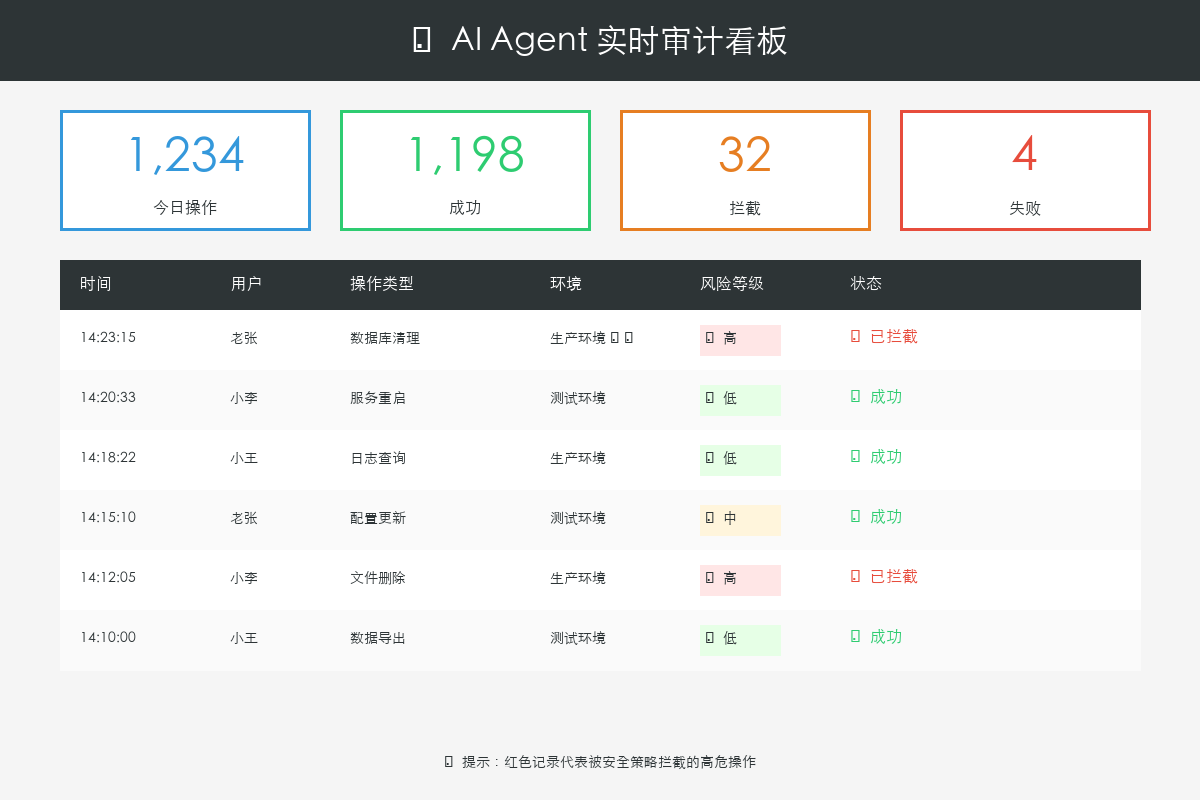Click the 服务重启 operation cell
The height and width of the screenshot is (800, 1200).
click(378, 398)
